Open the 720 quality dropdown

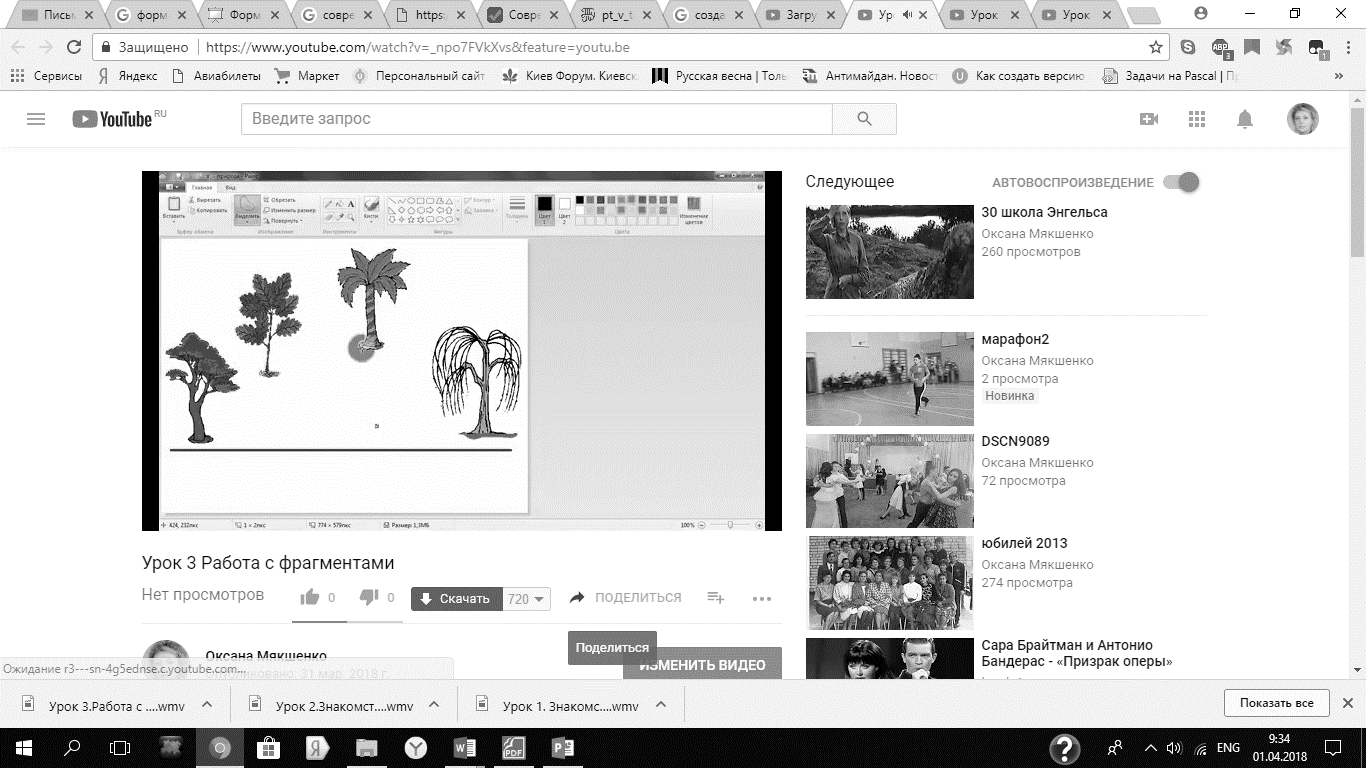(527, 599)
